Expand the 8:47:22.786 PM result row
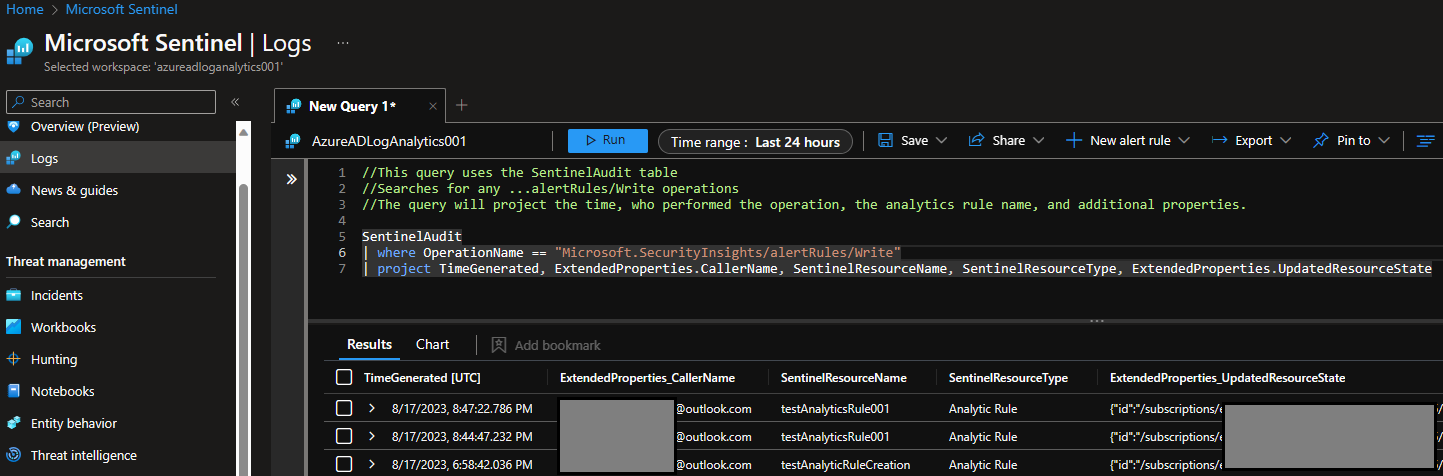The width and height of the screenshot is (1443, 476). pos(371,408)
